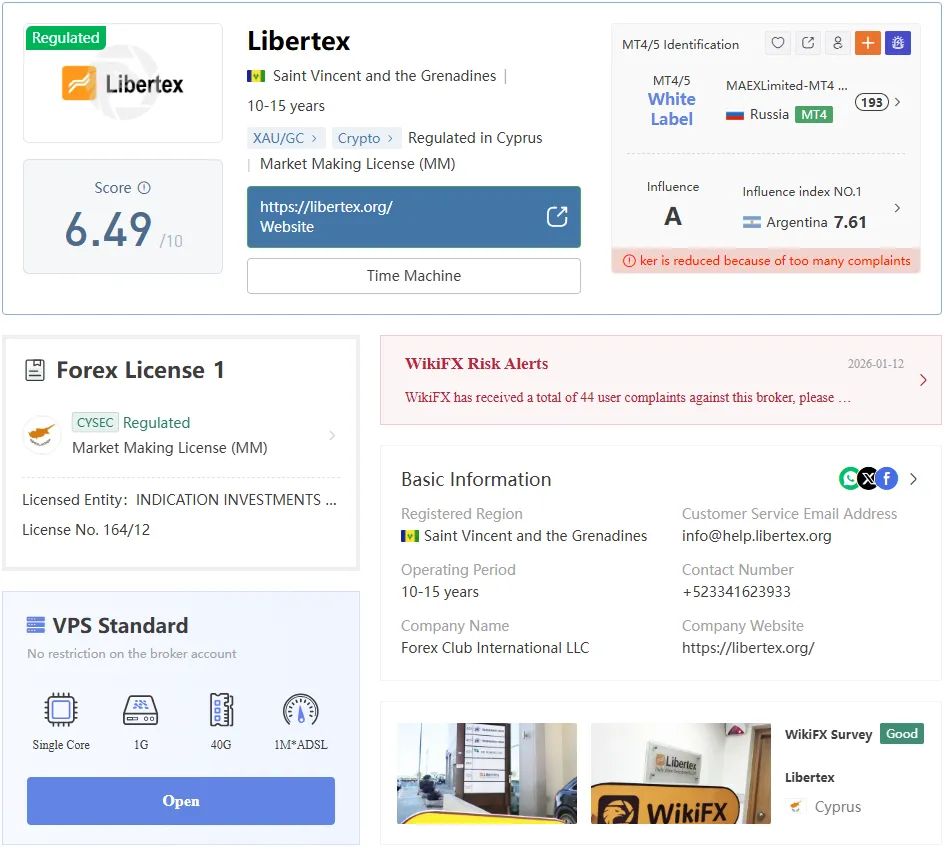Click the info@help.libertex.org email address
Viewport: 945px width, 847px height.
click(756, 536)
